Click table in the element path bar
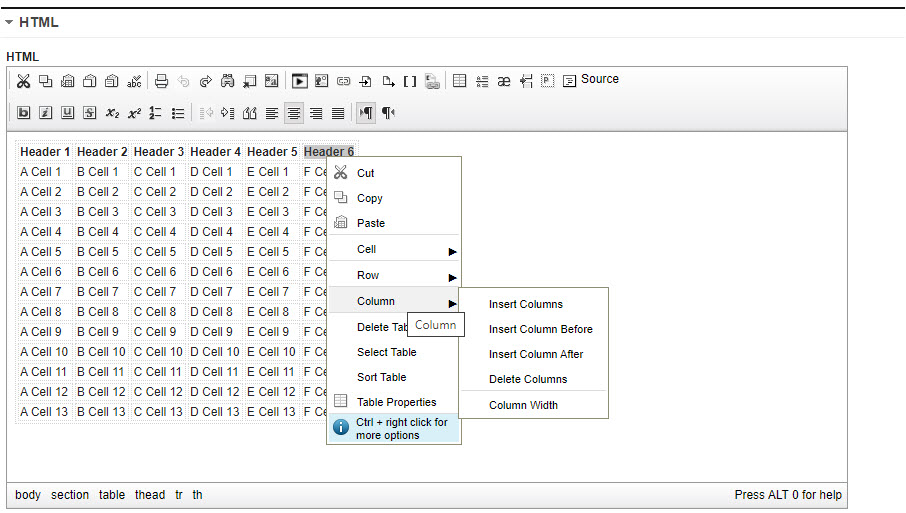 112,495
